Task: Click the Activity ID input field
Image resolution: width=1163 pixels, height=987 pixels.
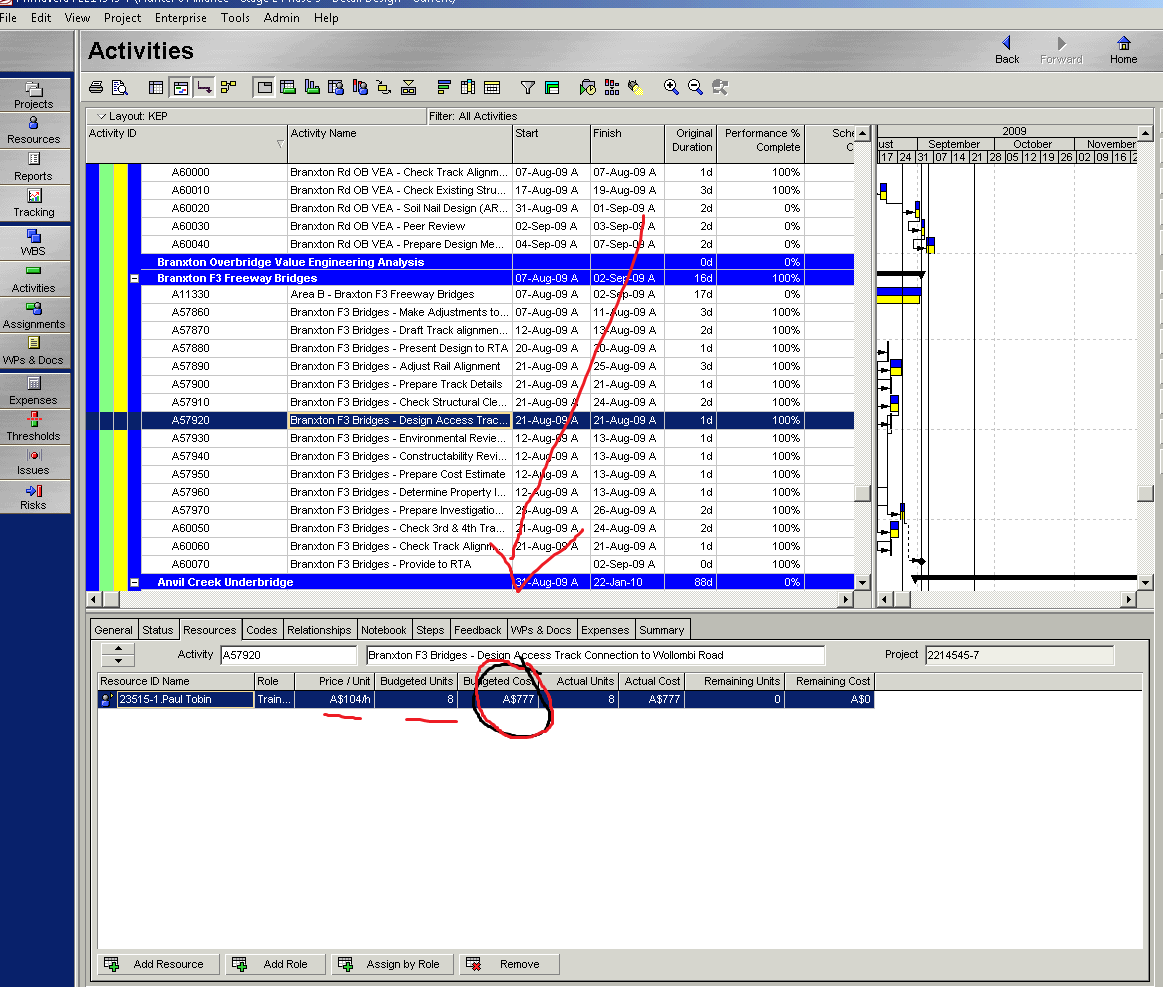Action: click(289, 656)
